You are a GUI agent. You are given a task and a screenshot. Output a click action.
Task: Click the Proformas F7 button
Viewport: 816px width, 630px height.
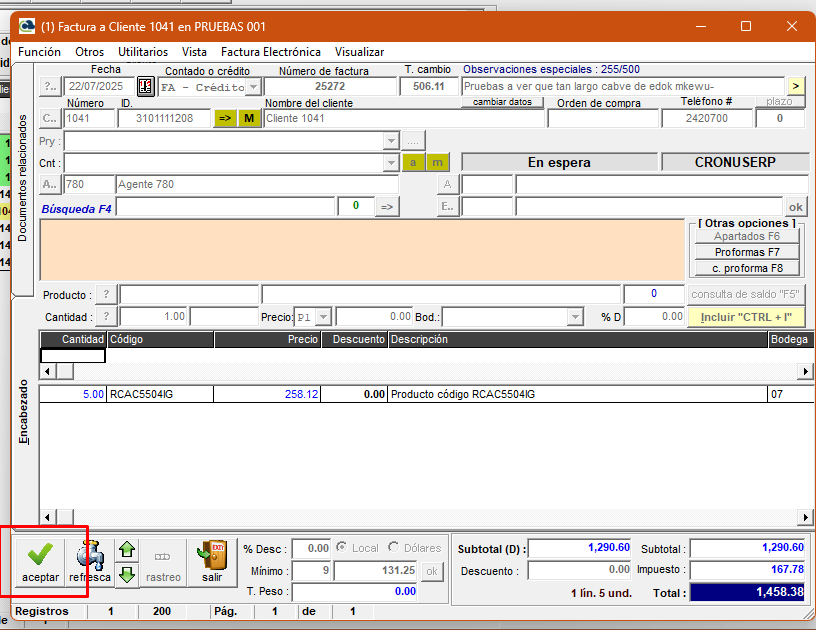tap(747, 252)
